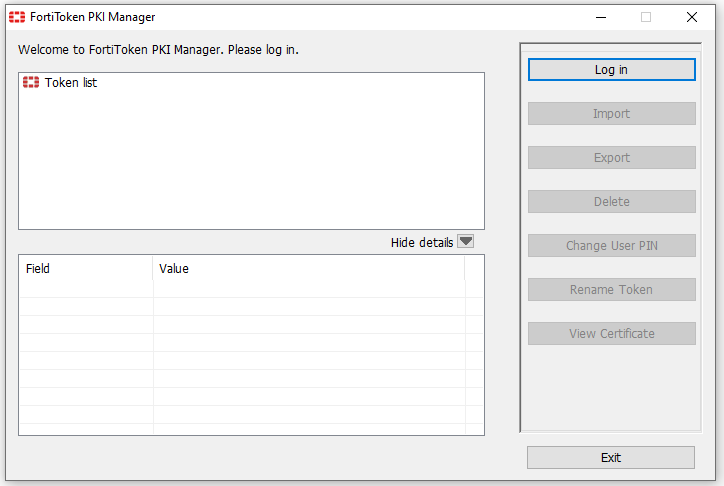Exit the FortiToken PKI Manager
724x486 pixels.
610,457
